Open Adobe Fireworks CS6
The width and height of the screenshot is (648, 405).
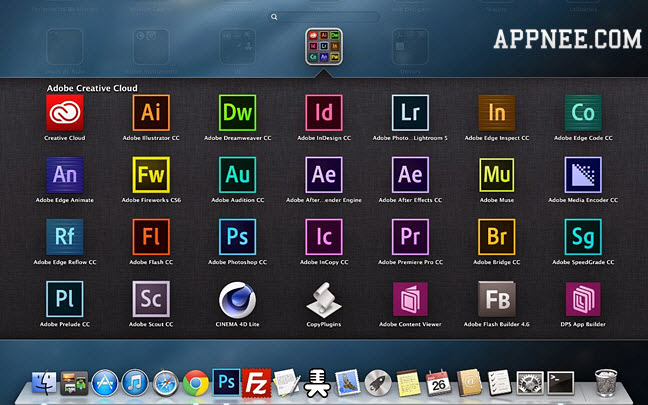(x=151, y=175)
